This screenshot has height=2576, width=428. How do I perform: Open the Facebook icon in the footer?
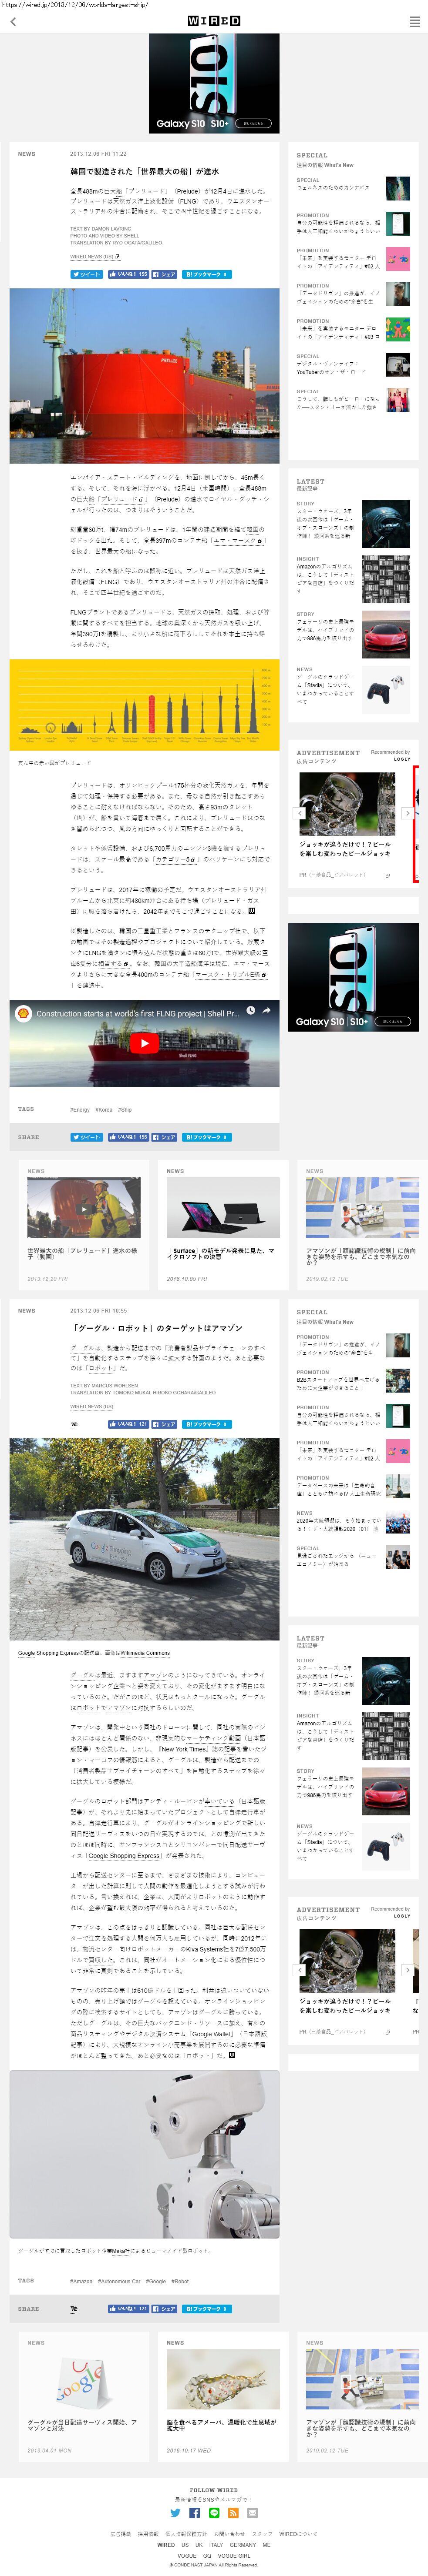tap(195, 2512)
